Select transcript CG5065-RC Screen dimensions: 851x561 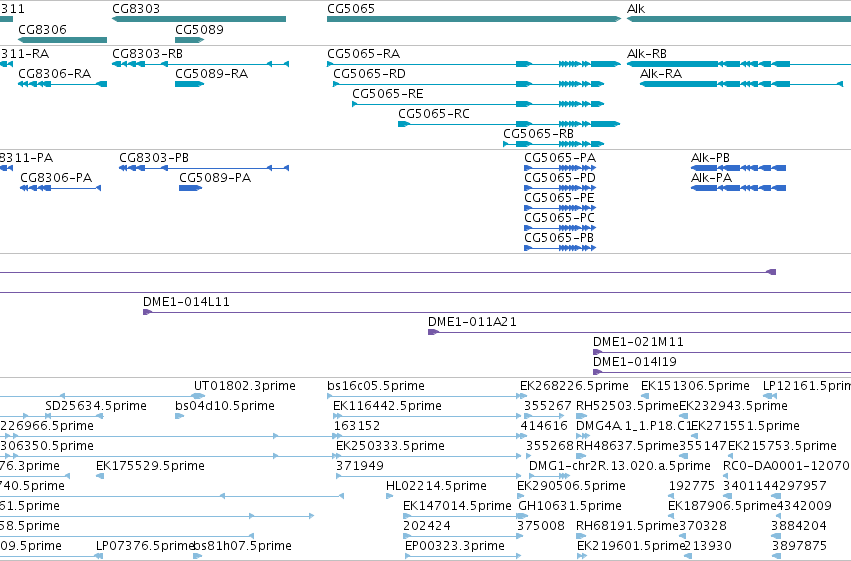[509, 124]
